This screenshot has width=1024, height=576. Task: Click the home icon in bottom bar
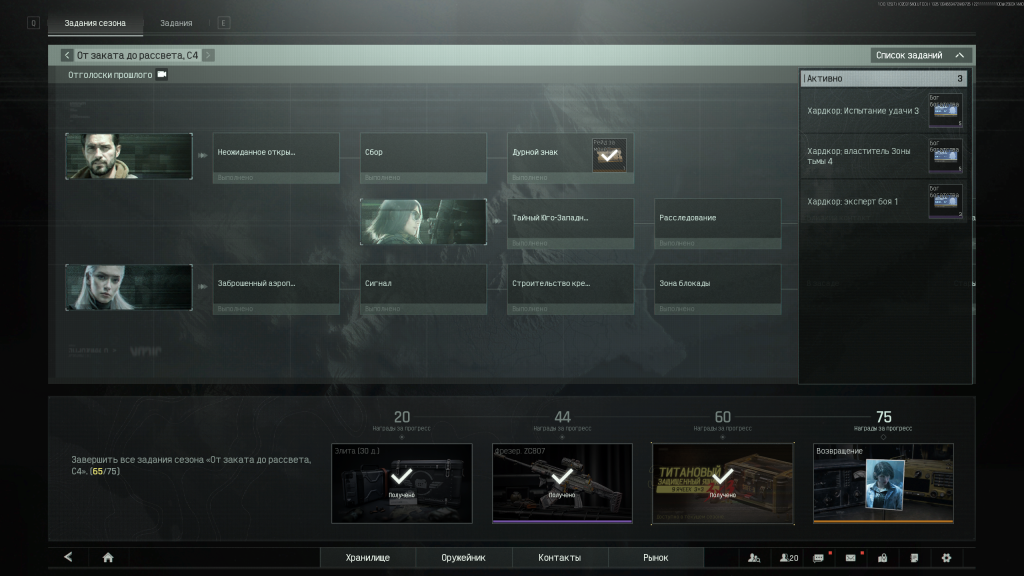[x=108, y=558]
